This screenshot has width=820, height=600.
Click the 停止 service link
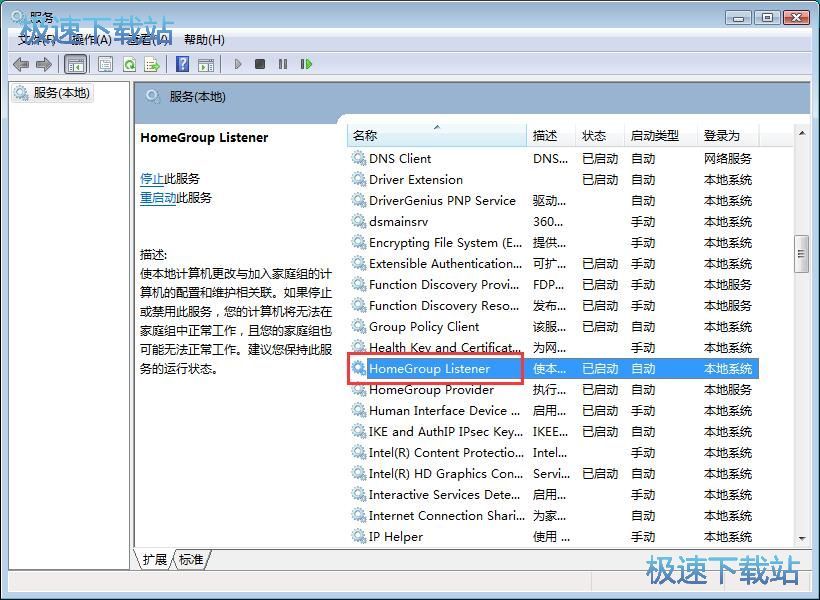[152, 178]
